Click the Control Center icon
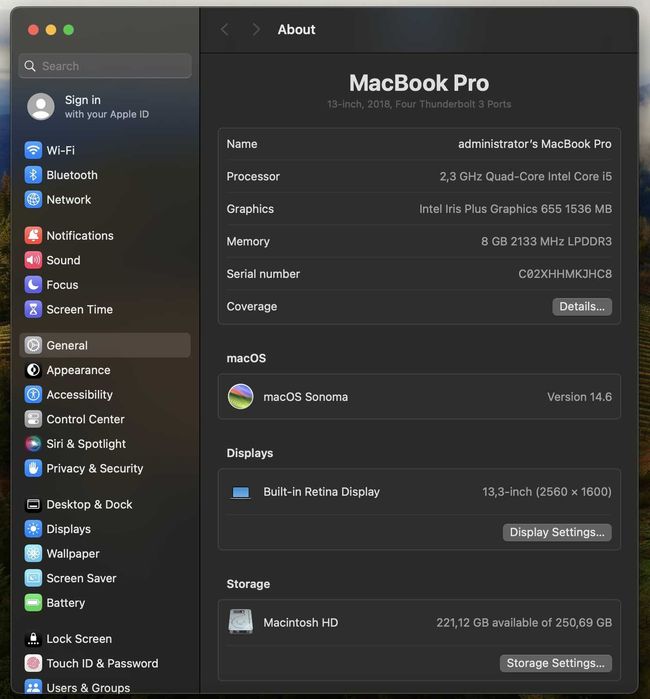This screenshot has width=650, height=699. click(x=33, y=419)
